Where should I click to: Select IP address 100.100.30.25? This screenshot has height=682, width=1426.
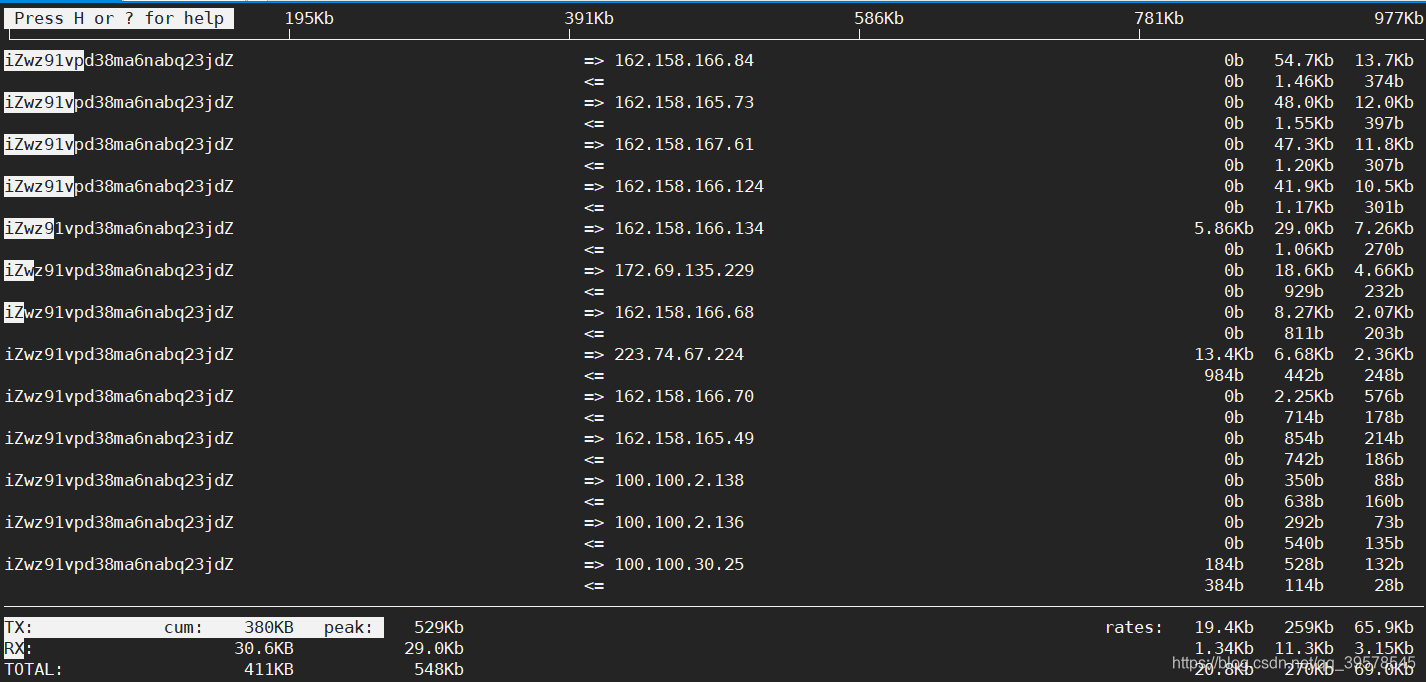tap(679, 565)
